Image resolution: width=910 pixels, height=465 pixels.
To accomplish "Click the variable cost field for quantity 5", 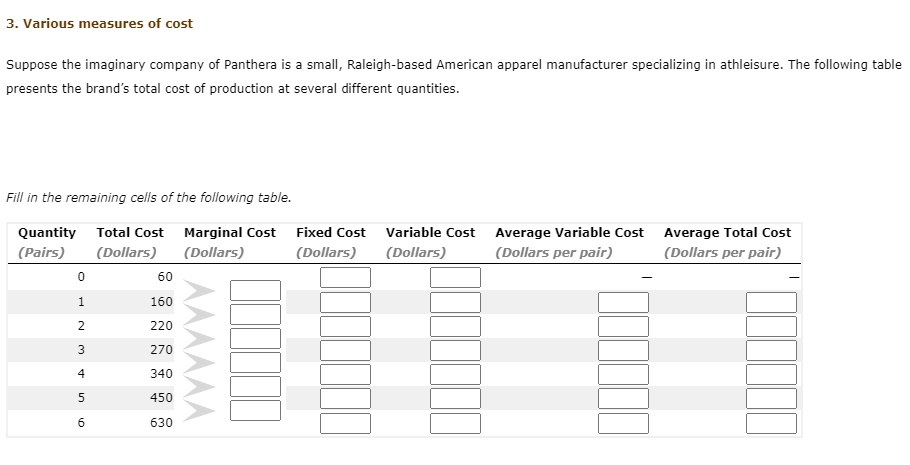I will pyautogui.click(x=455, y=398).
